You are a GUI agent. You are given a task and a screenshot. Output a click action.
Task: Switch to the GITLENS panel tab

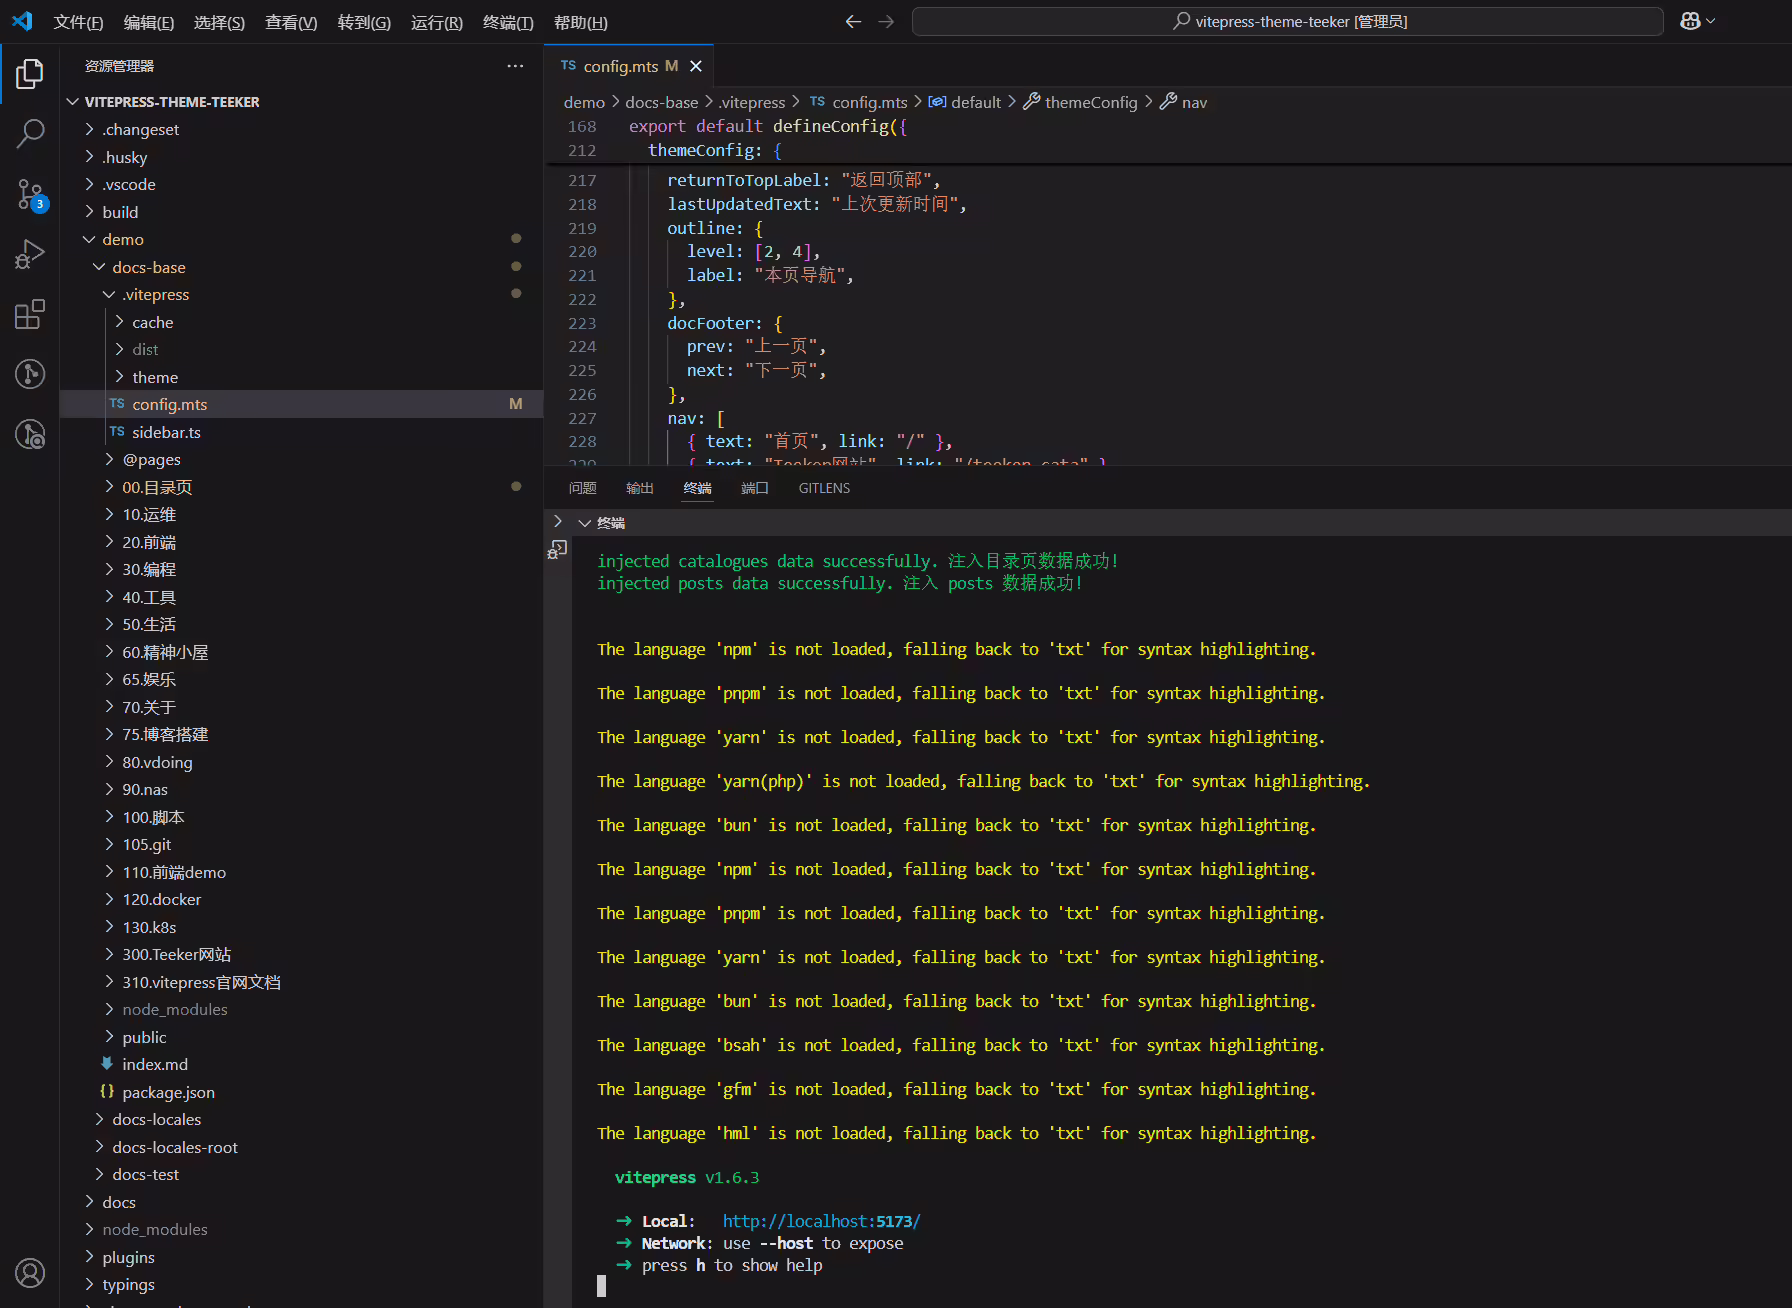click(x=824, y=488)
